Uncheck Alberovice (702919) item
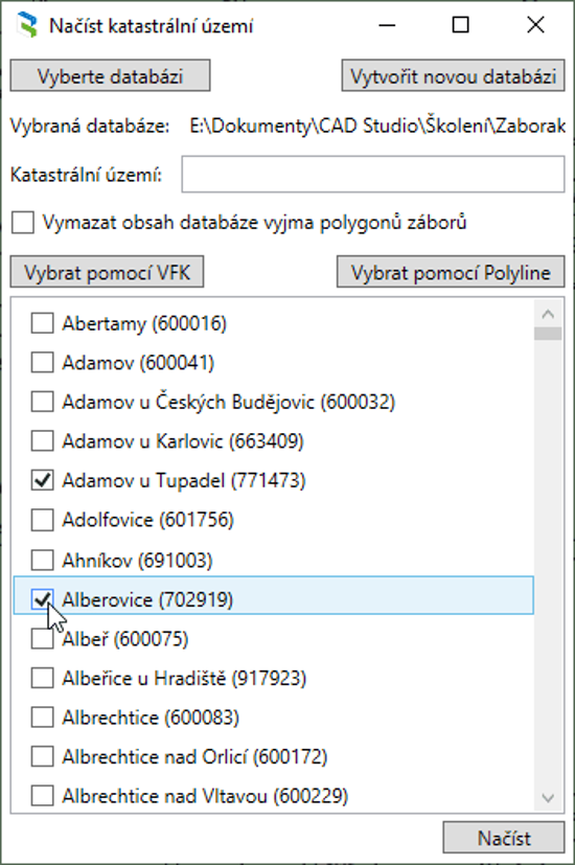575x865 pixels. (42, 599)
